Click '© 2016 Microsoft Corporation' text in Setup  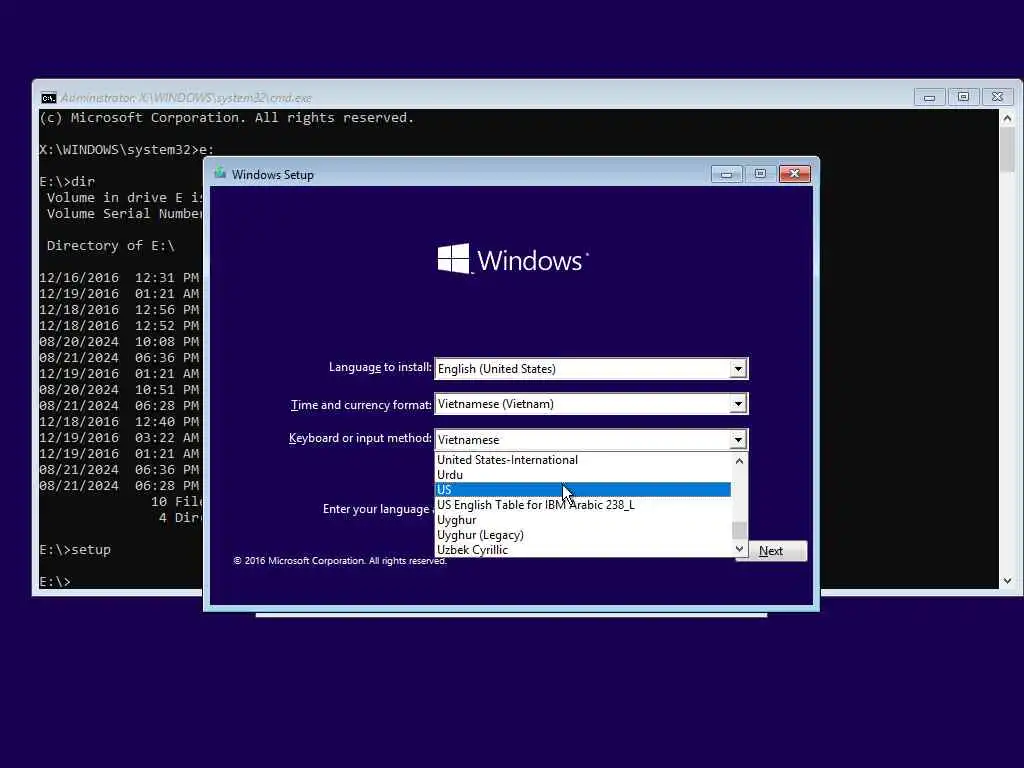coord(340,561)
